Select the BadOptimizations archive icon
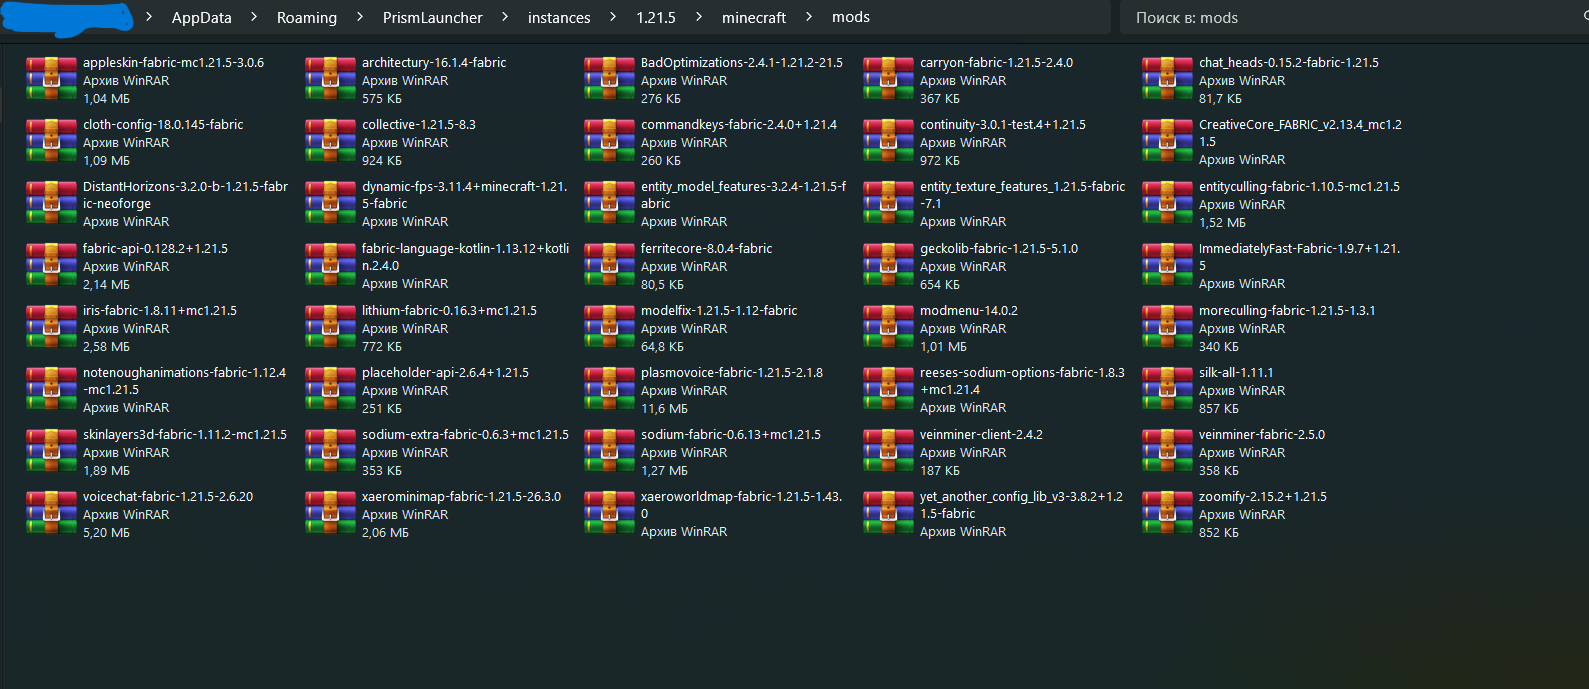This screenshot has width=1589, height=689. point(609,79)
